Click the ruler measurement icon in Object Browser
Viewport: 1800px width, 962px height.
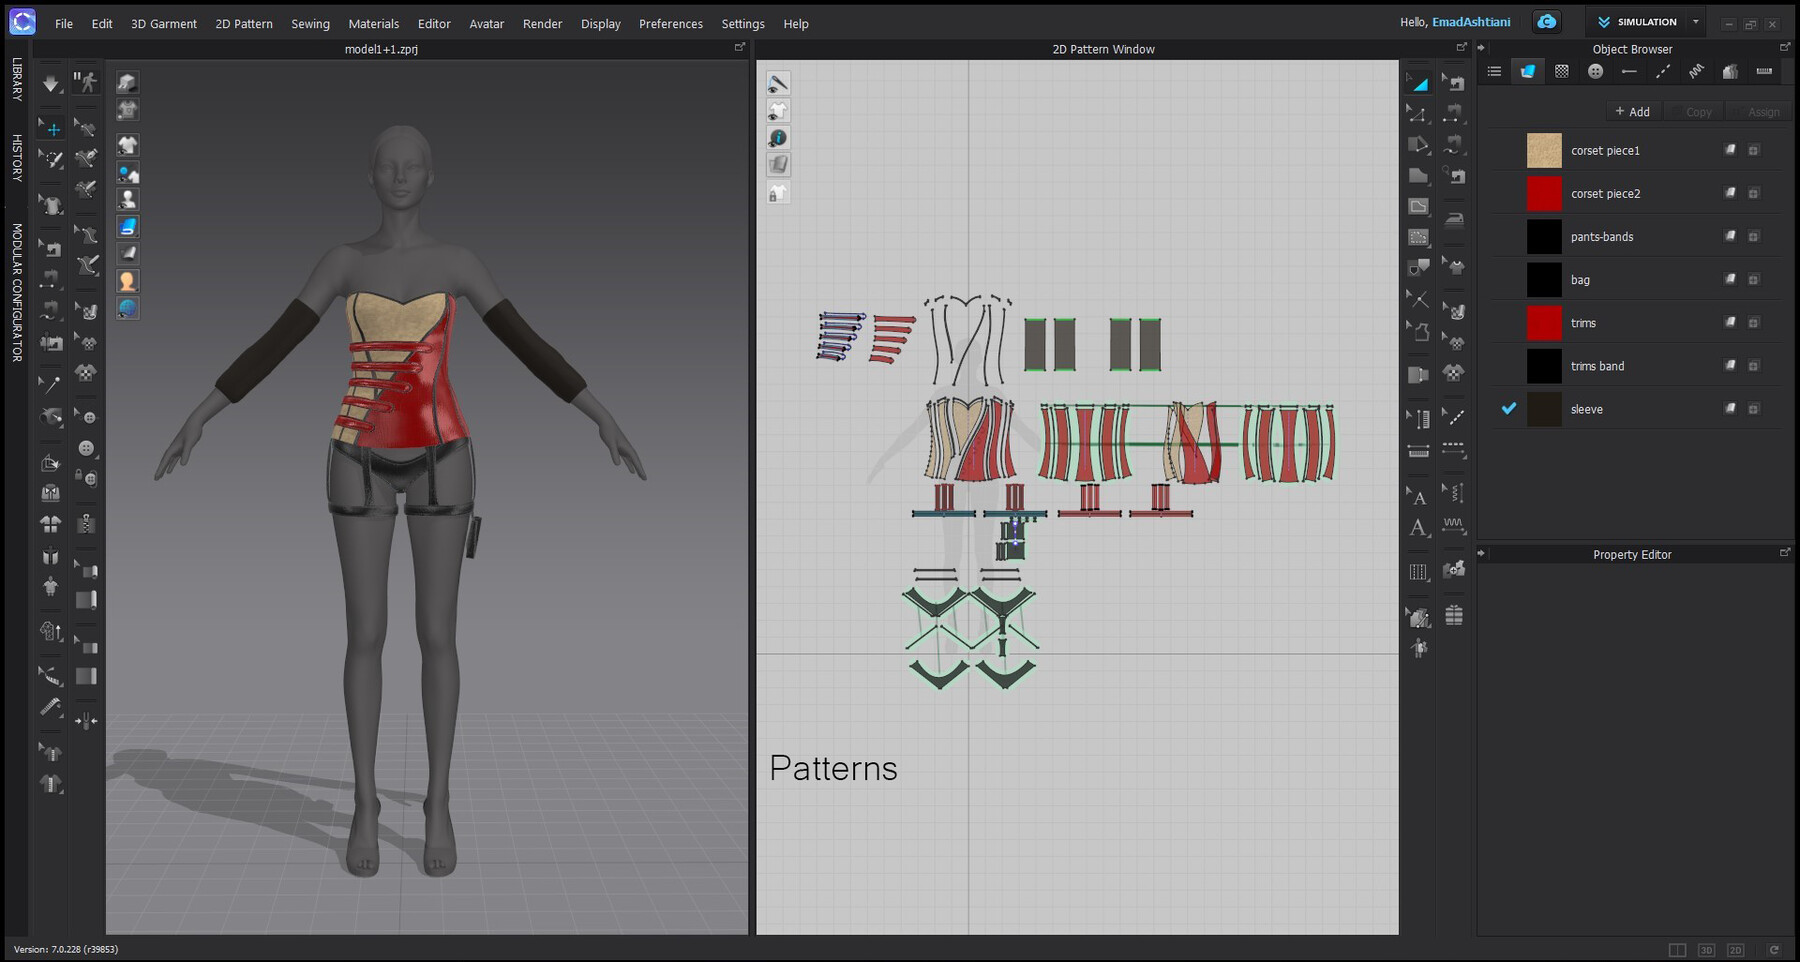click(x=1764, y=71)
